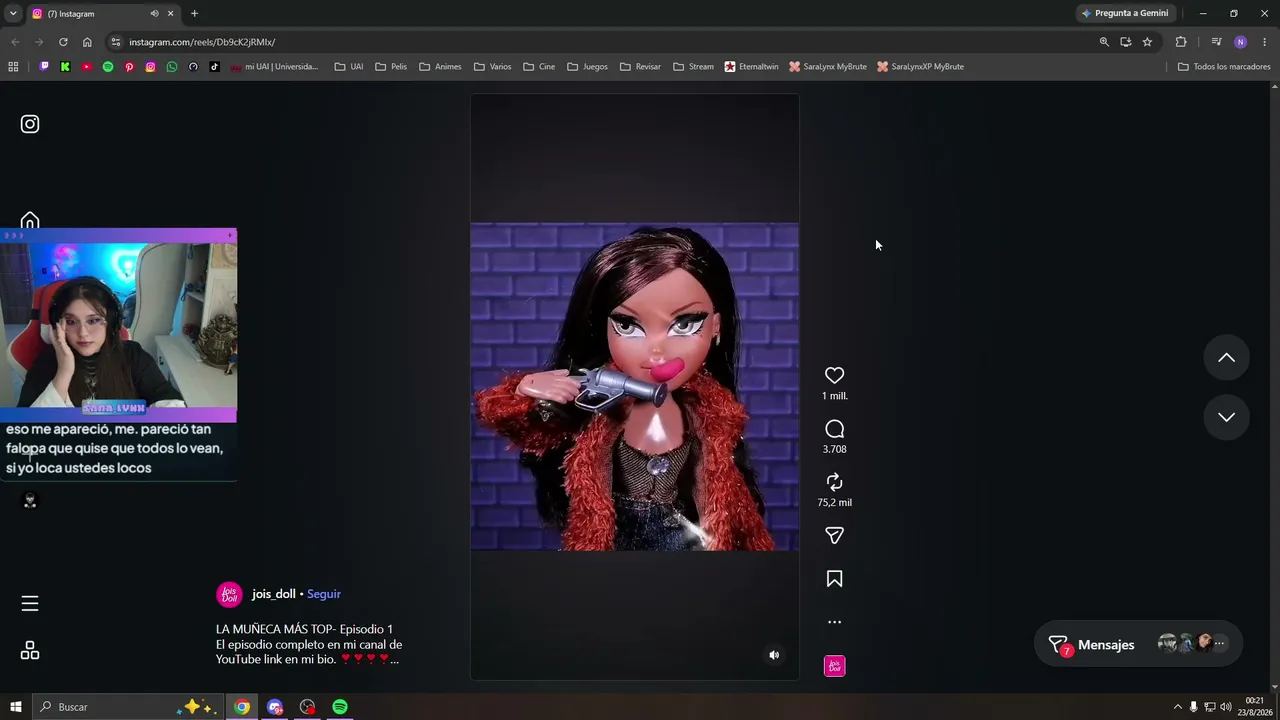Expand the Cine bookmarks folder
Image resolution: width=1280 pixels, height=720 pixels.
point(539,67)
